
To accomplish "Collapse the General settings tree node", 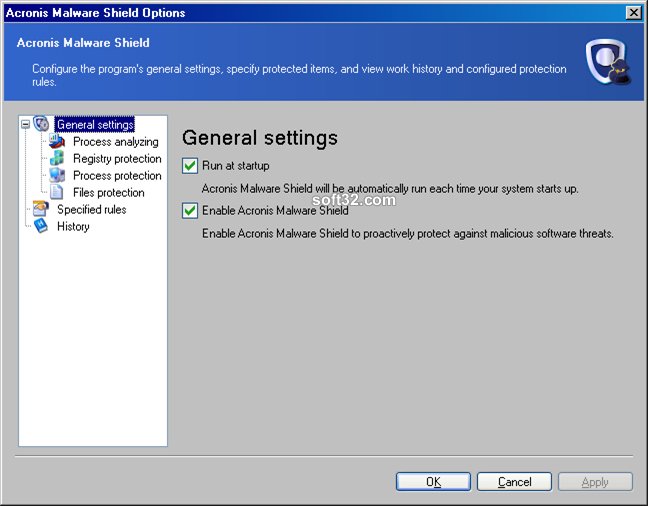I will [x=26, y=124].
